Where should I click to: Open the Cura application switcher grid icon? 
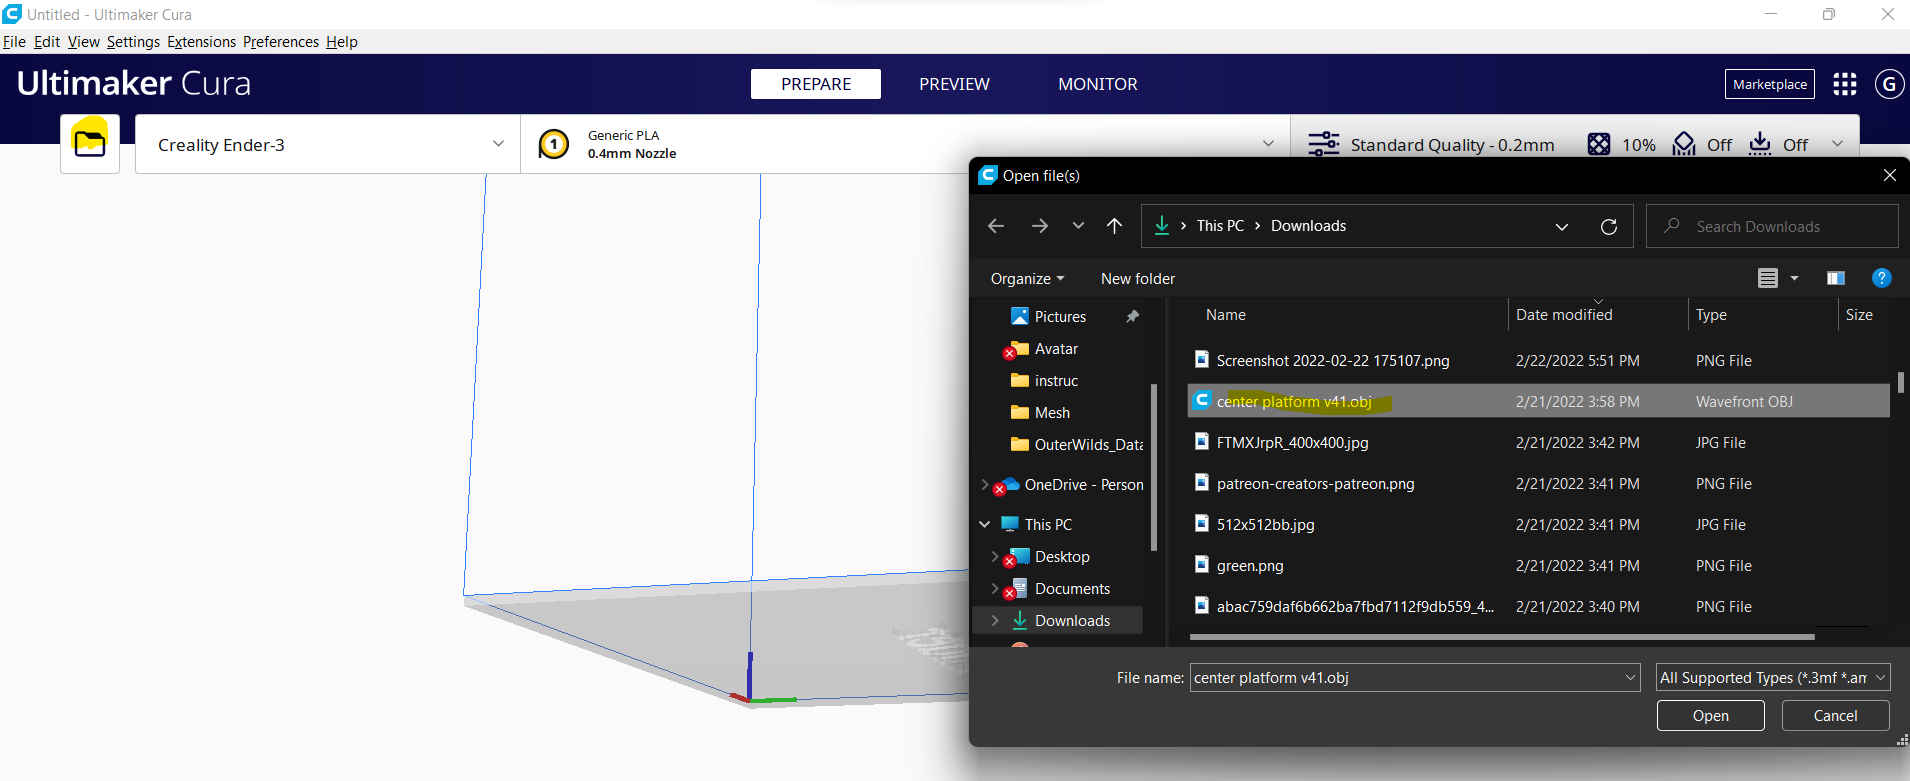(x=1845, y=84)
